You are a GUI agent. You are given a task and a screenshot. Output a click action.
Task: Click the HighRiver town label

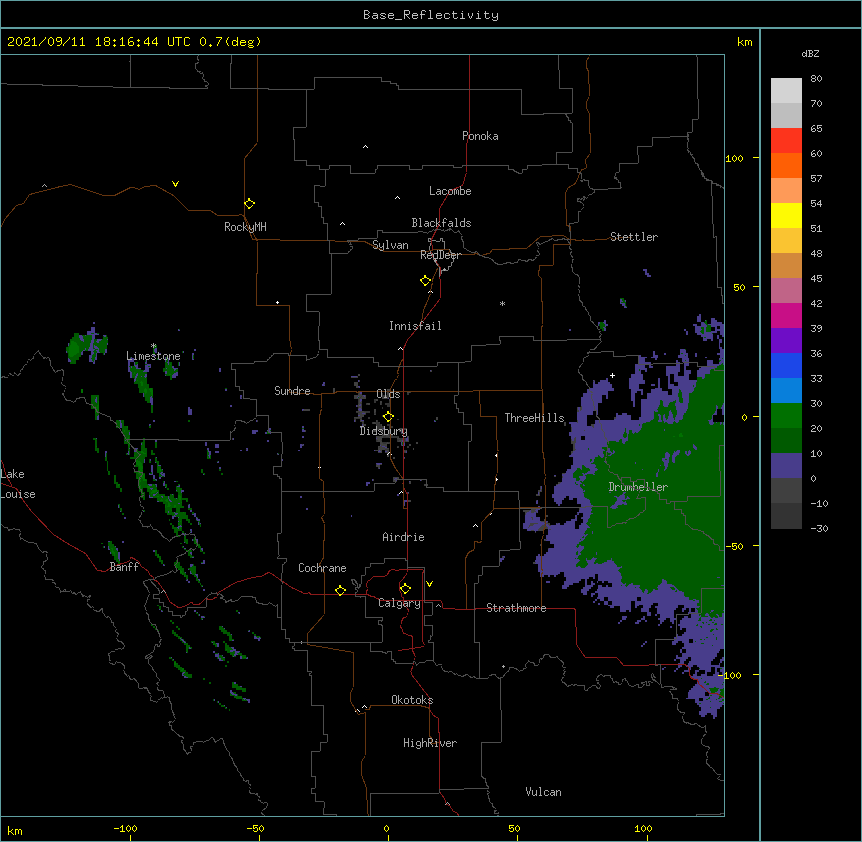pos(430,743)
